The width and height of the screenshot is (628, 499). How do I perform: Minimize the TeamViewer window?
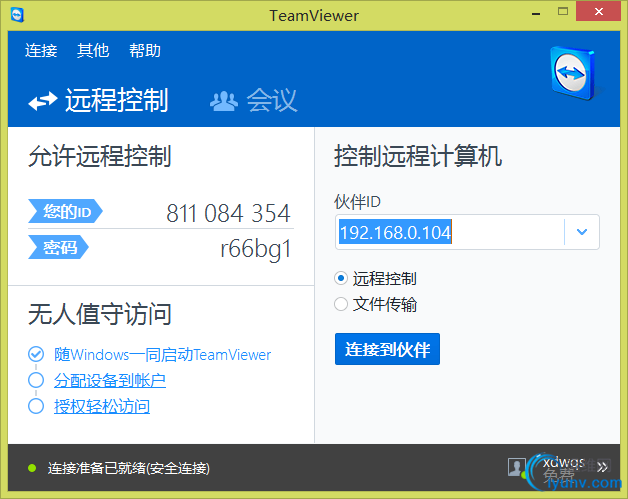pyautogui.click(x=536, y=13)
